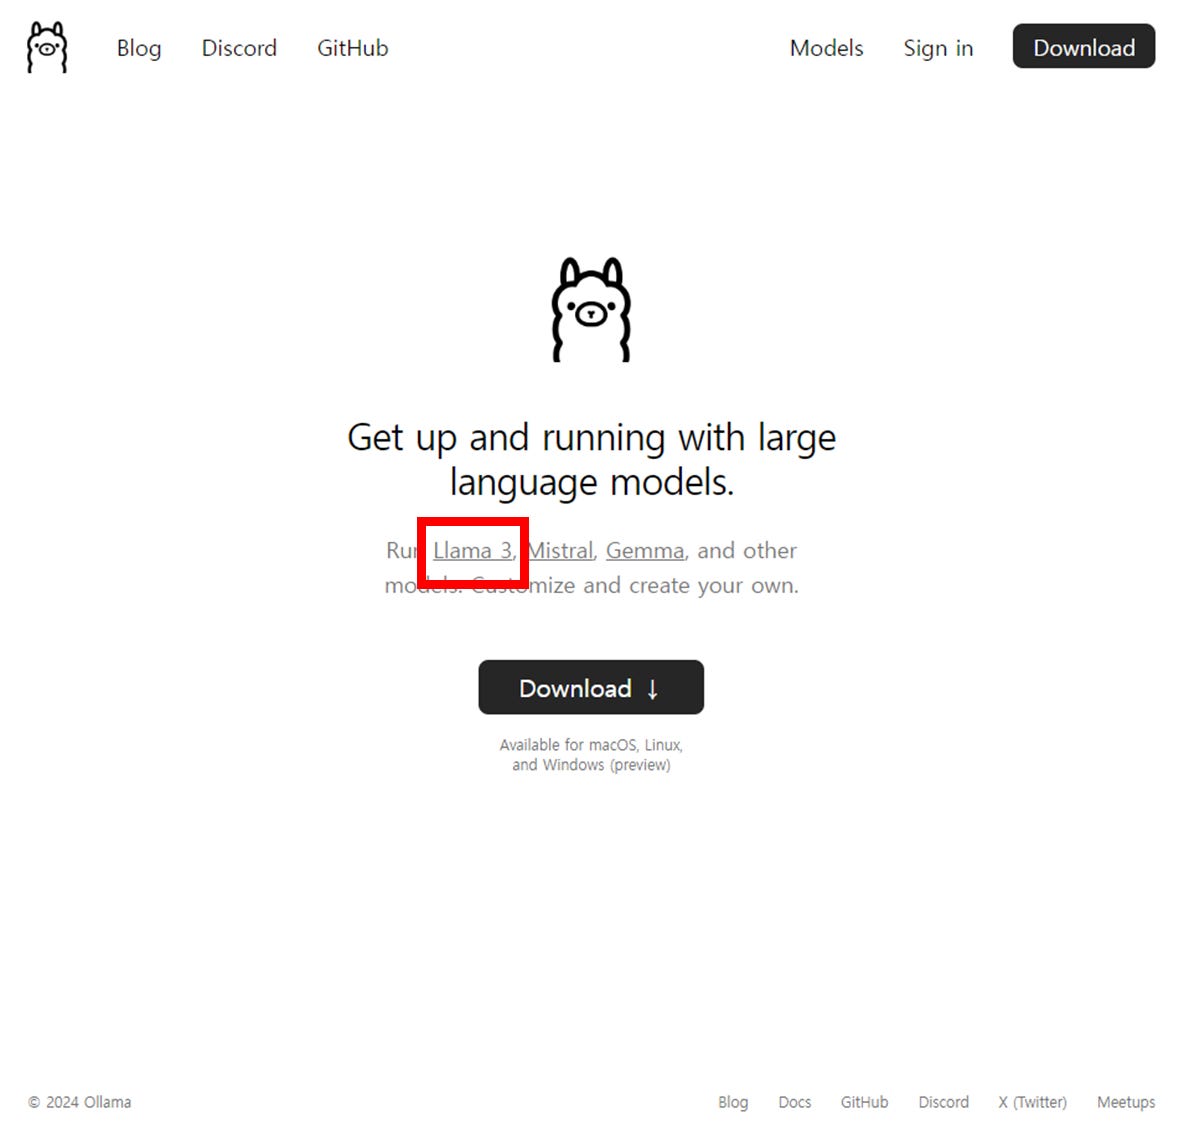Click Sign in in the header
Image resolution: width=1184 pixels, height=1125 pixels.
pyautogui.click(x=938, y=48)
